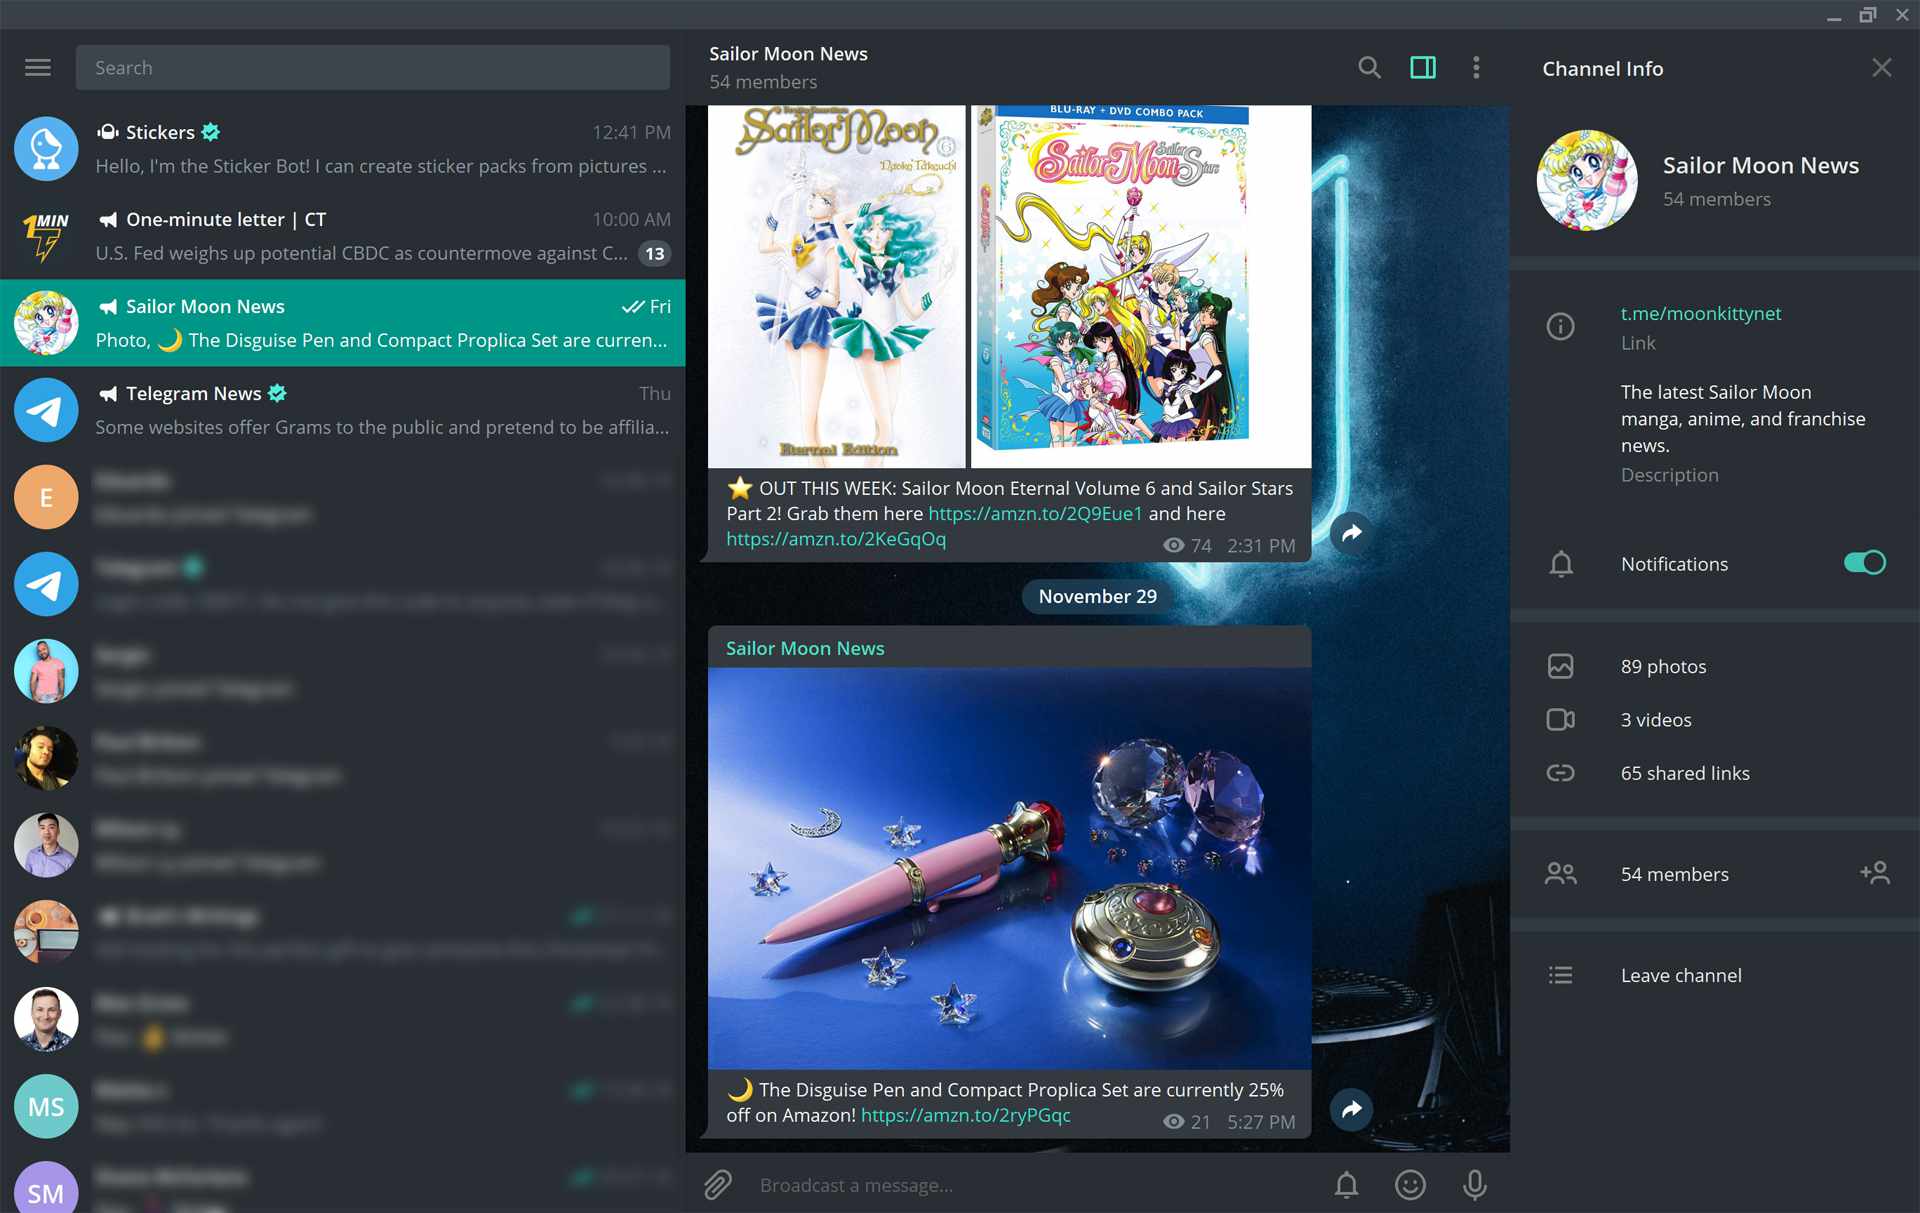Click the November 29 date badge
Screen dimensions: 1920x1213
[x=1097, y=596]
